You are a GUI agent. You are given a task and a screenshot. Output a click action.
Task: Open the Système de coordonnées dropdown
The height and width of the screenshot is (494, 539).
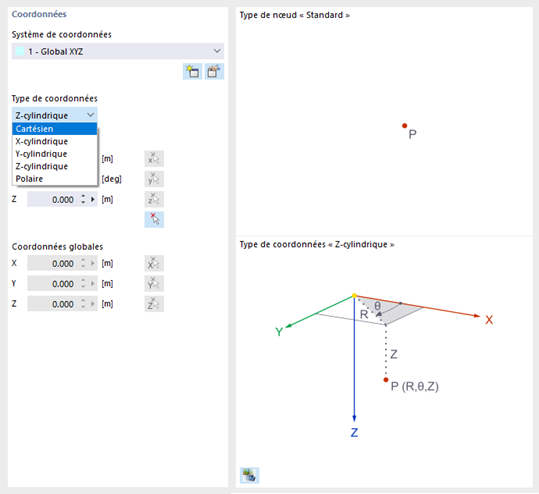[118, 51]
